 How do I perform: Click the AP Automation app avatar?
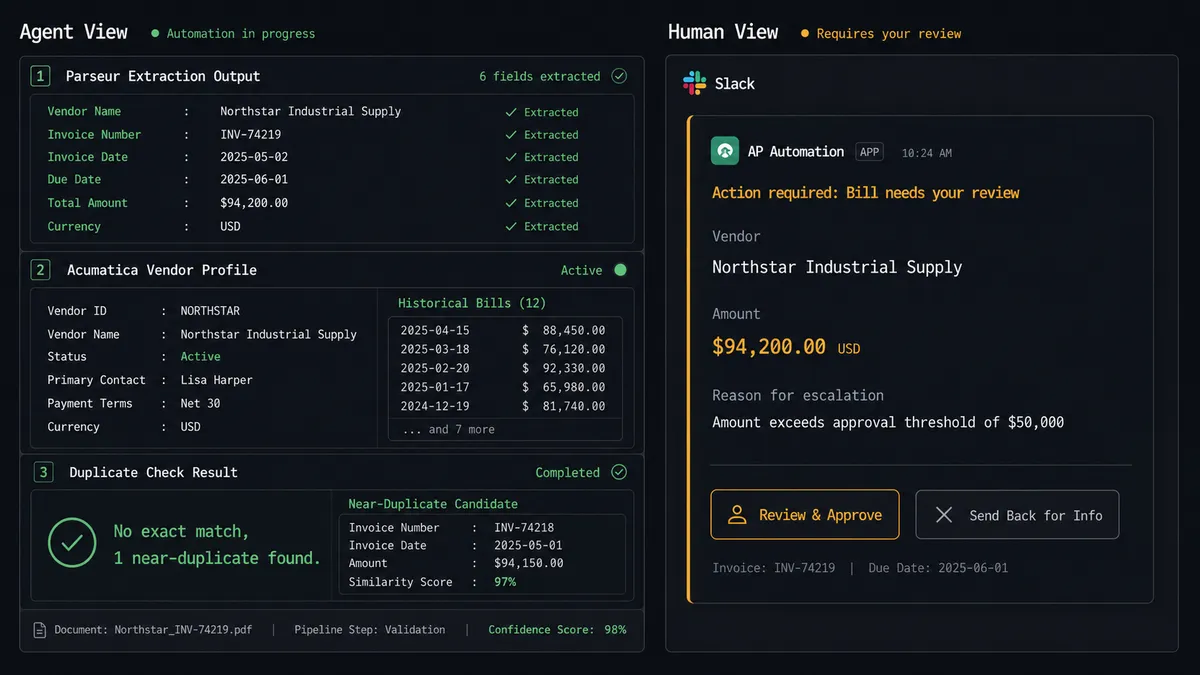pyautogui.click(x=725, y=151)
